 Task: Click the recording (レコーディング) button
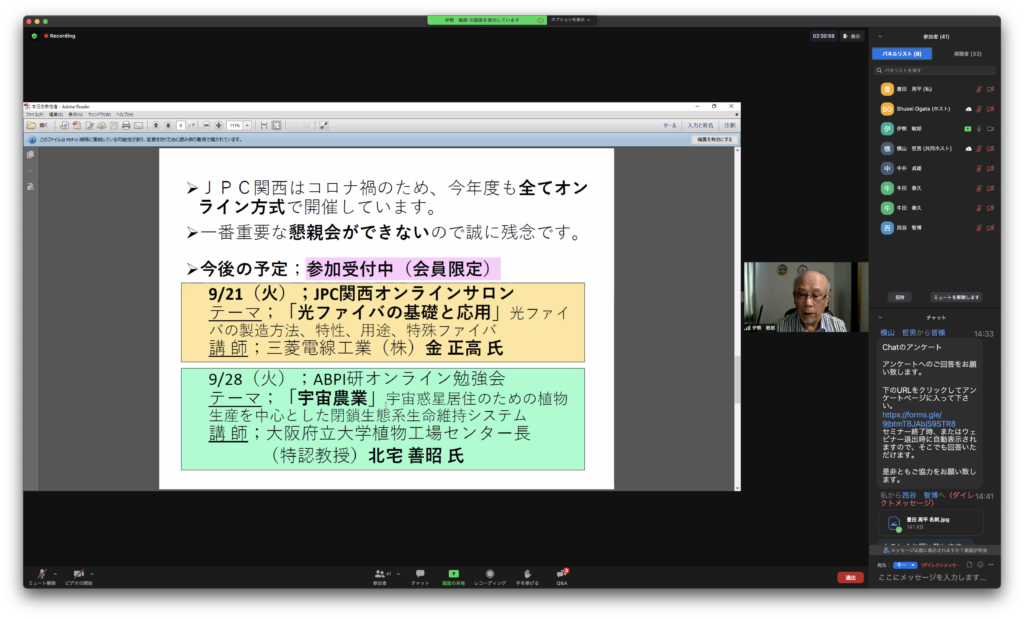[490, 577]
